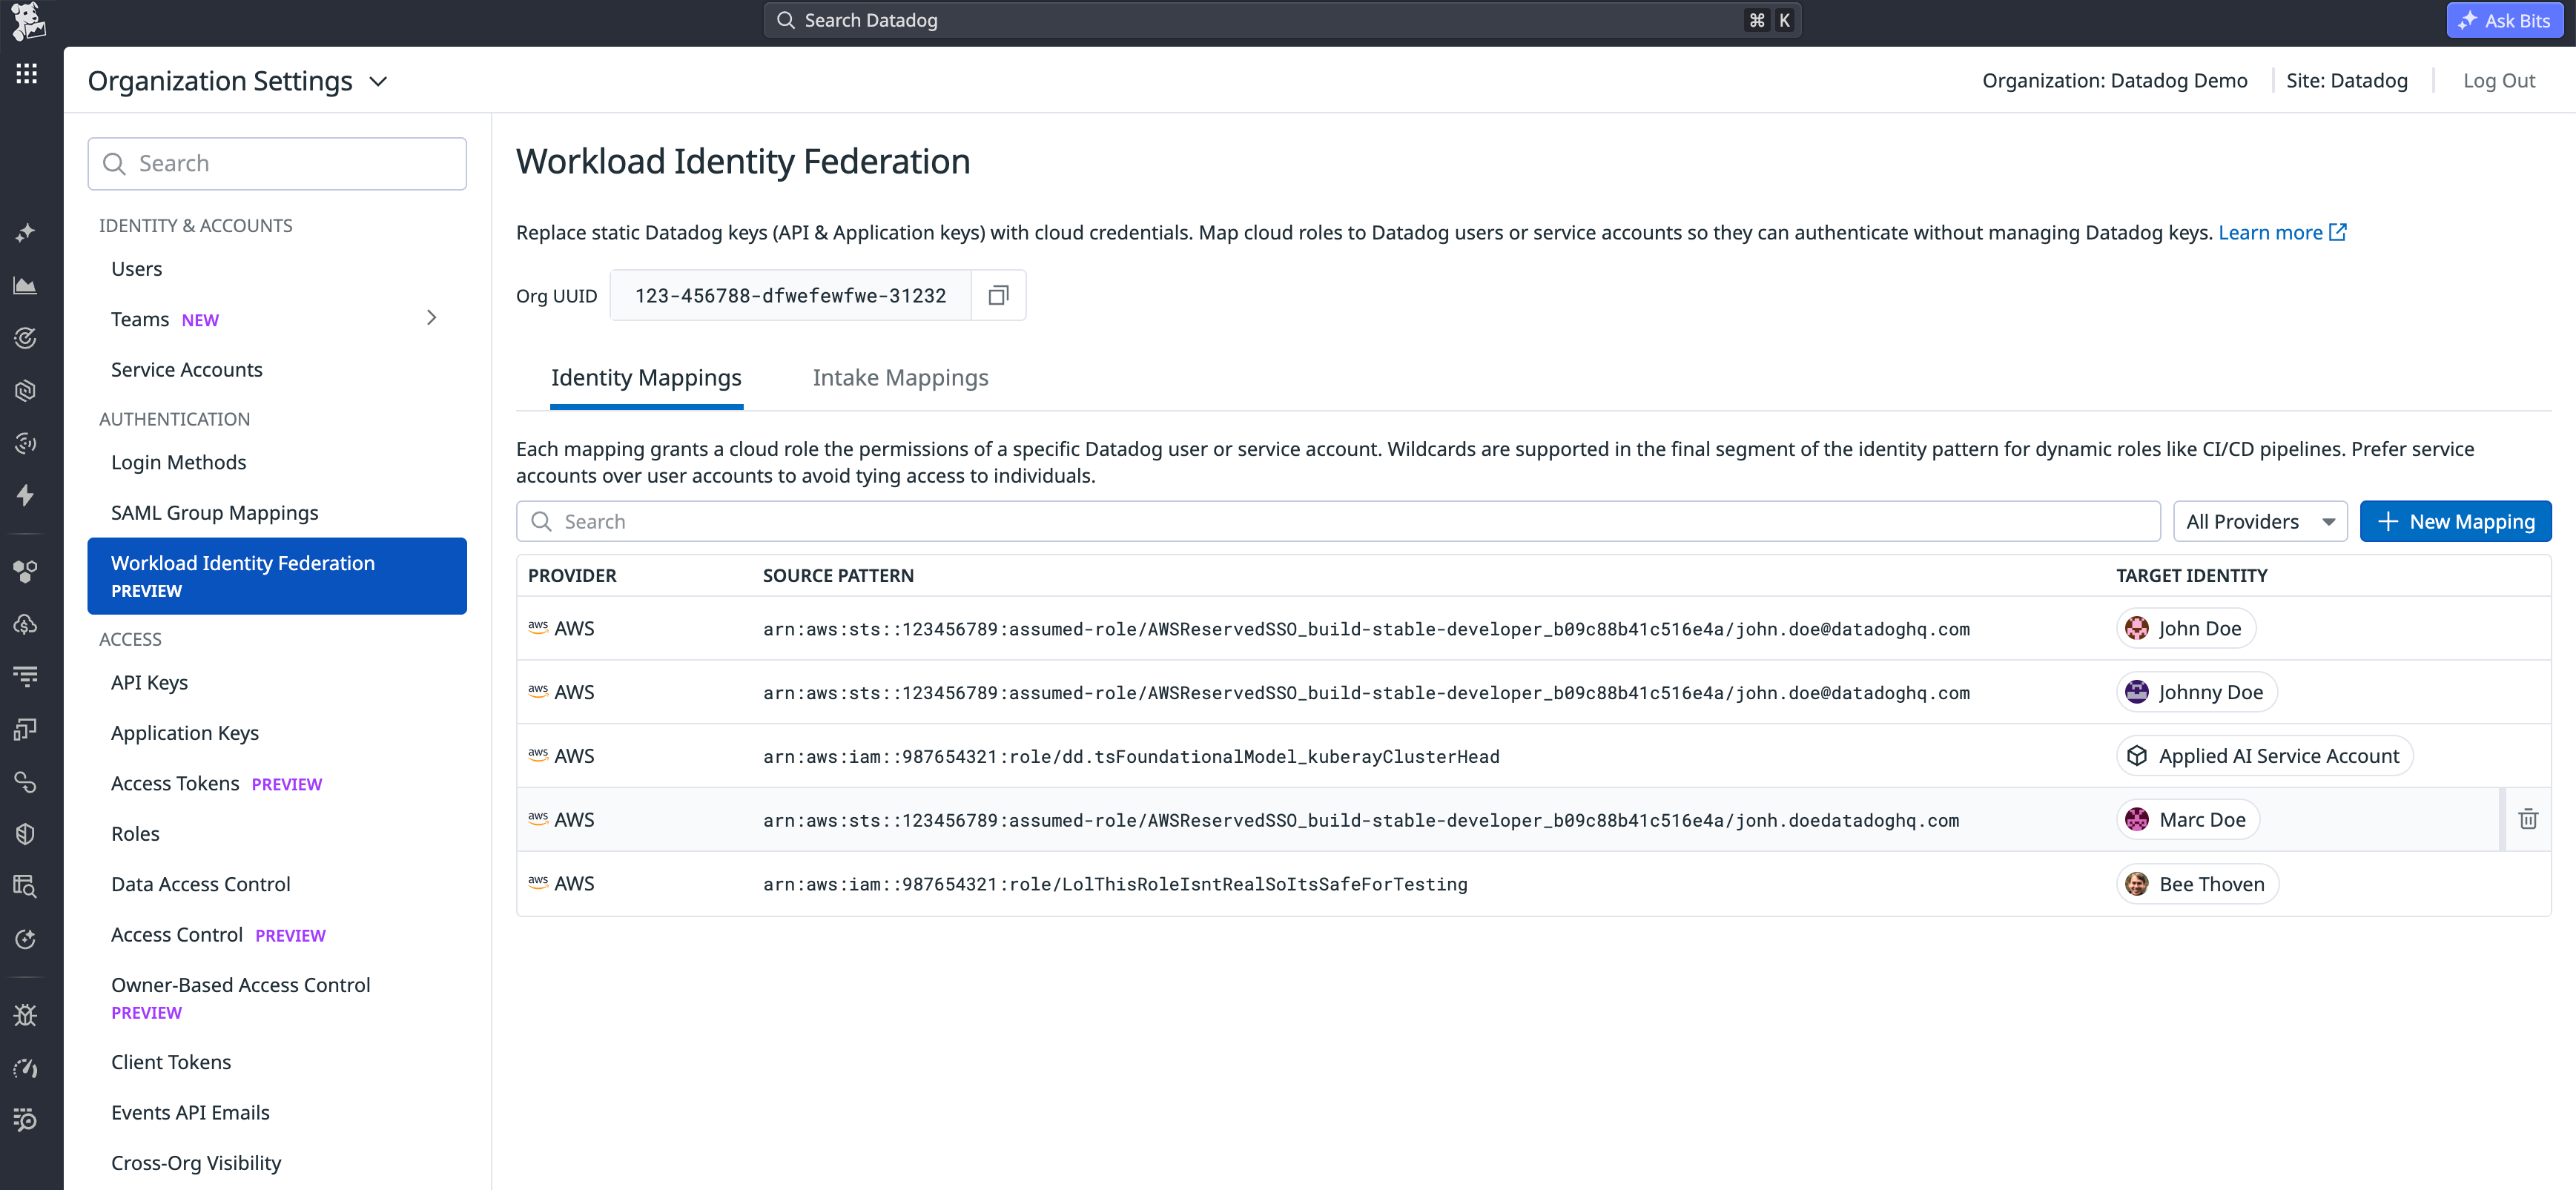This screenshot has height=1190, width=2576.
Task: Click the Johnny Doe target identity chip
Action: 2197,692
